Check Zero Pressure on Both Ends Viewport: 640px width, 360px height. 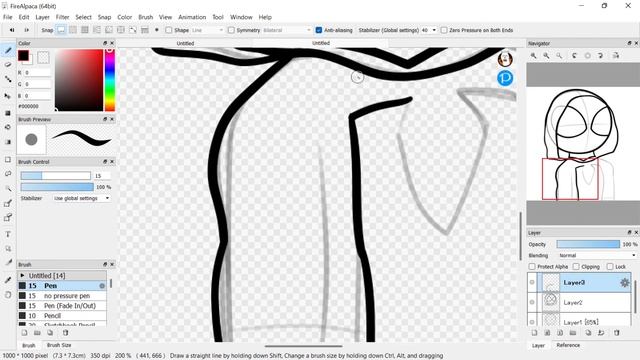click(x=444, y=30)
